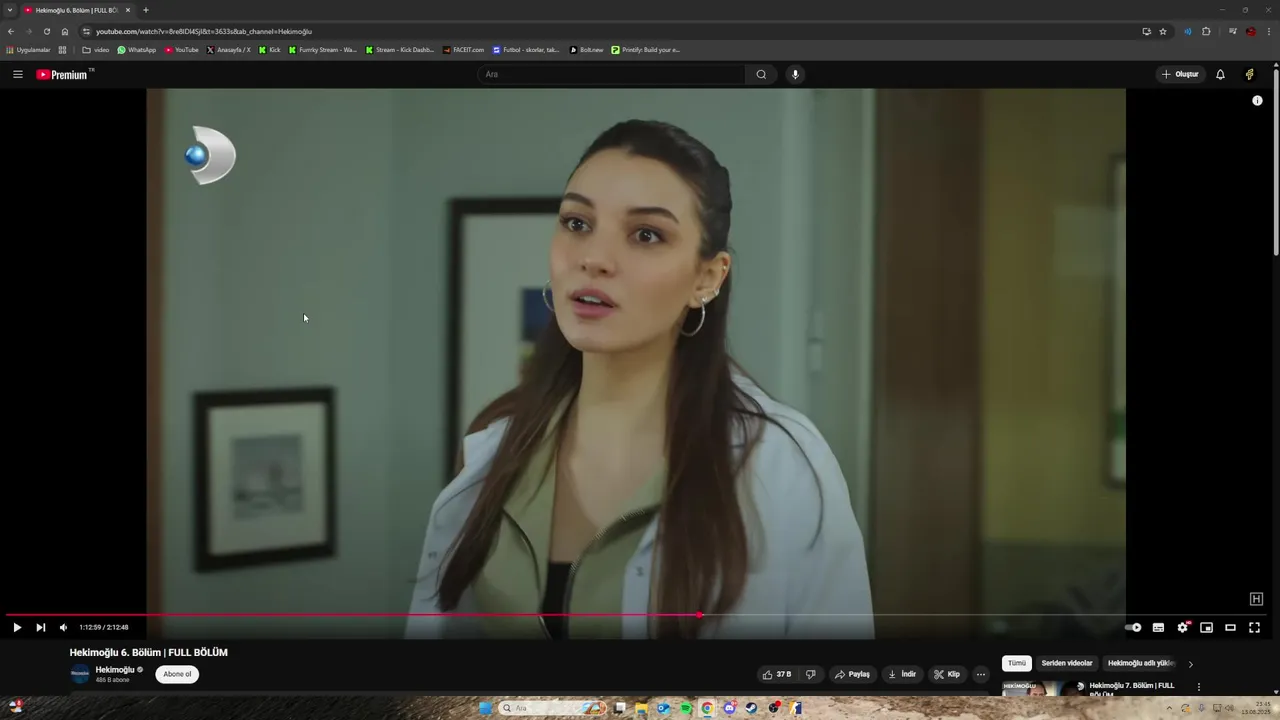Open Spotify from the taskbar
1280x720 pixels.
[686, 708]
